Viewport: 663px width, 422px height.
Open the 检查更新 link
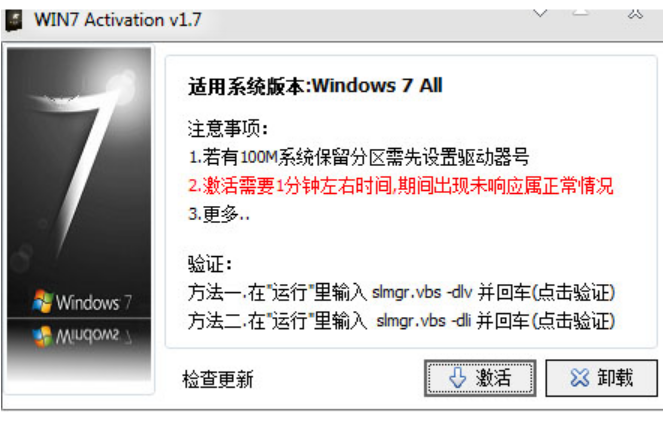(218, 379)
